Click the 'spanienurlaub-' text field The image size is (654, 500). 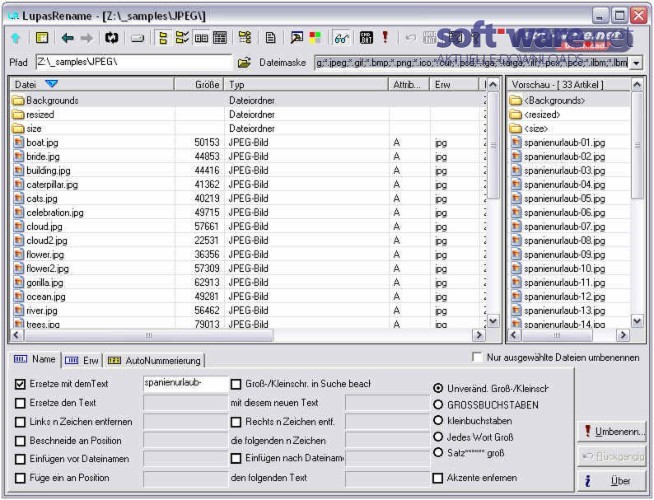(185, 384)
